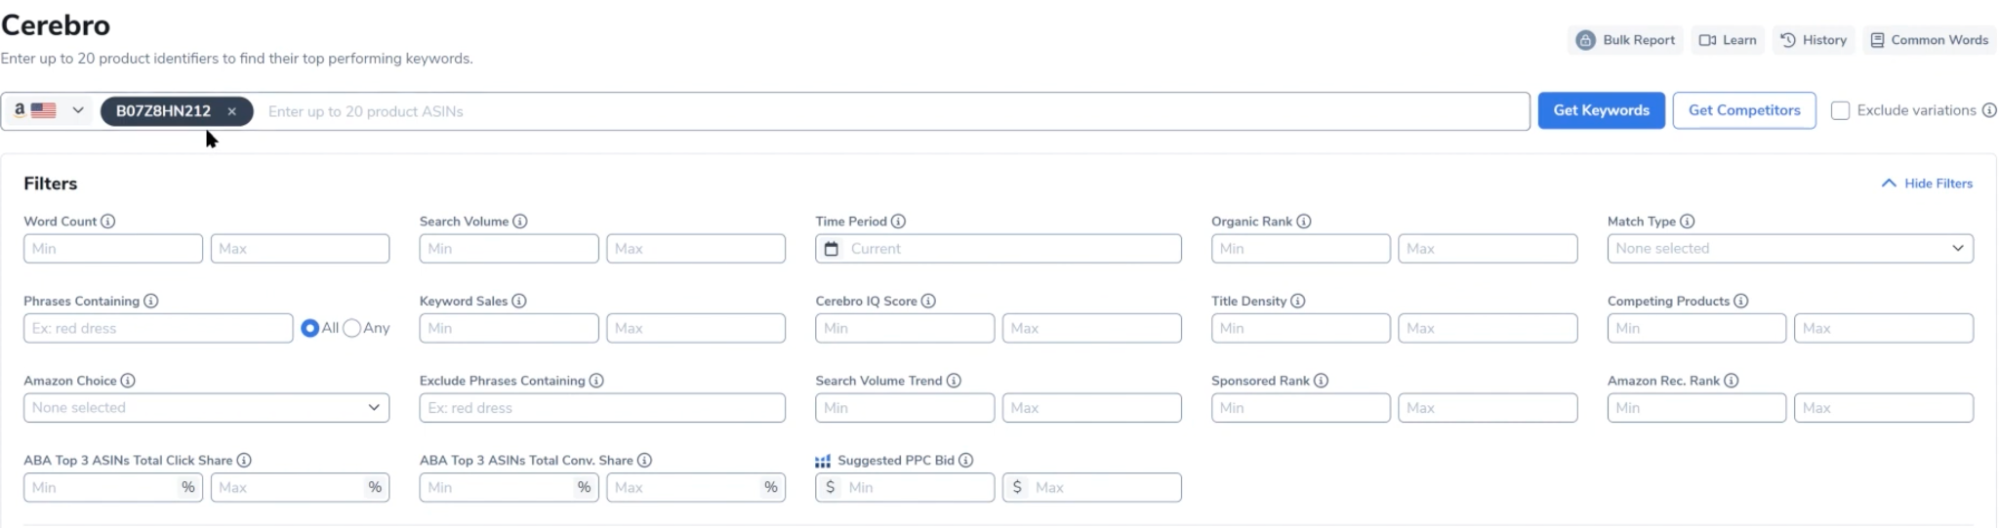This screenshot has height=529, width=1999.
Task: Open the Match Type dropdown
Action: click(x=1790, y=248)
